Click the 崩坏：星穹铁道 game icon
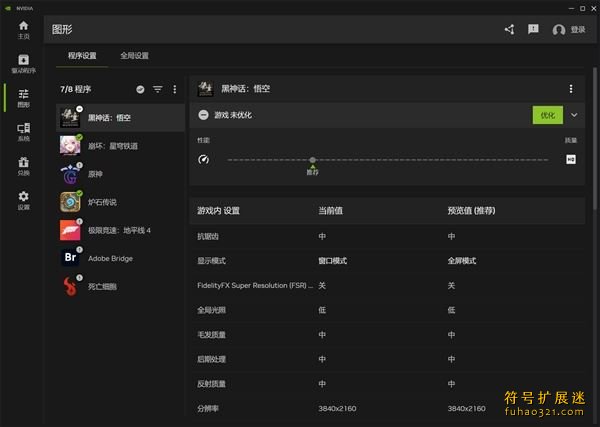Viewport: 600px width, 427px height. tap(70, 146)
